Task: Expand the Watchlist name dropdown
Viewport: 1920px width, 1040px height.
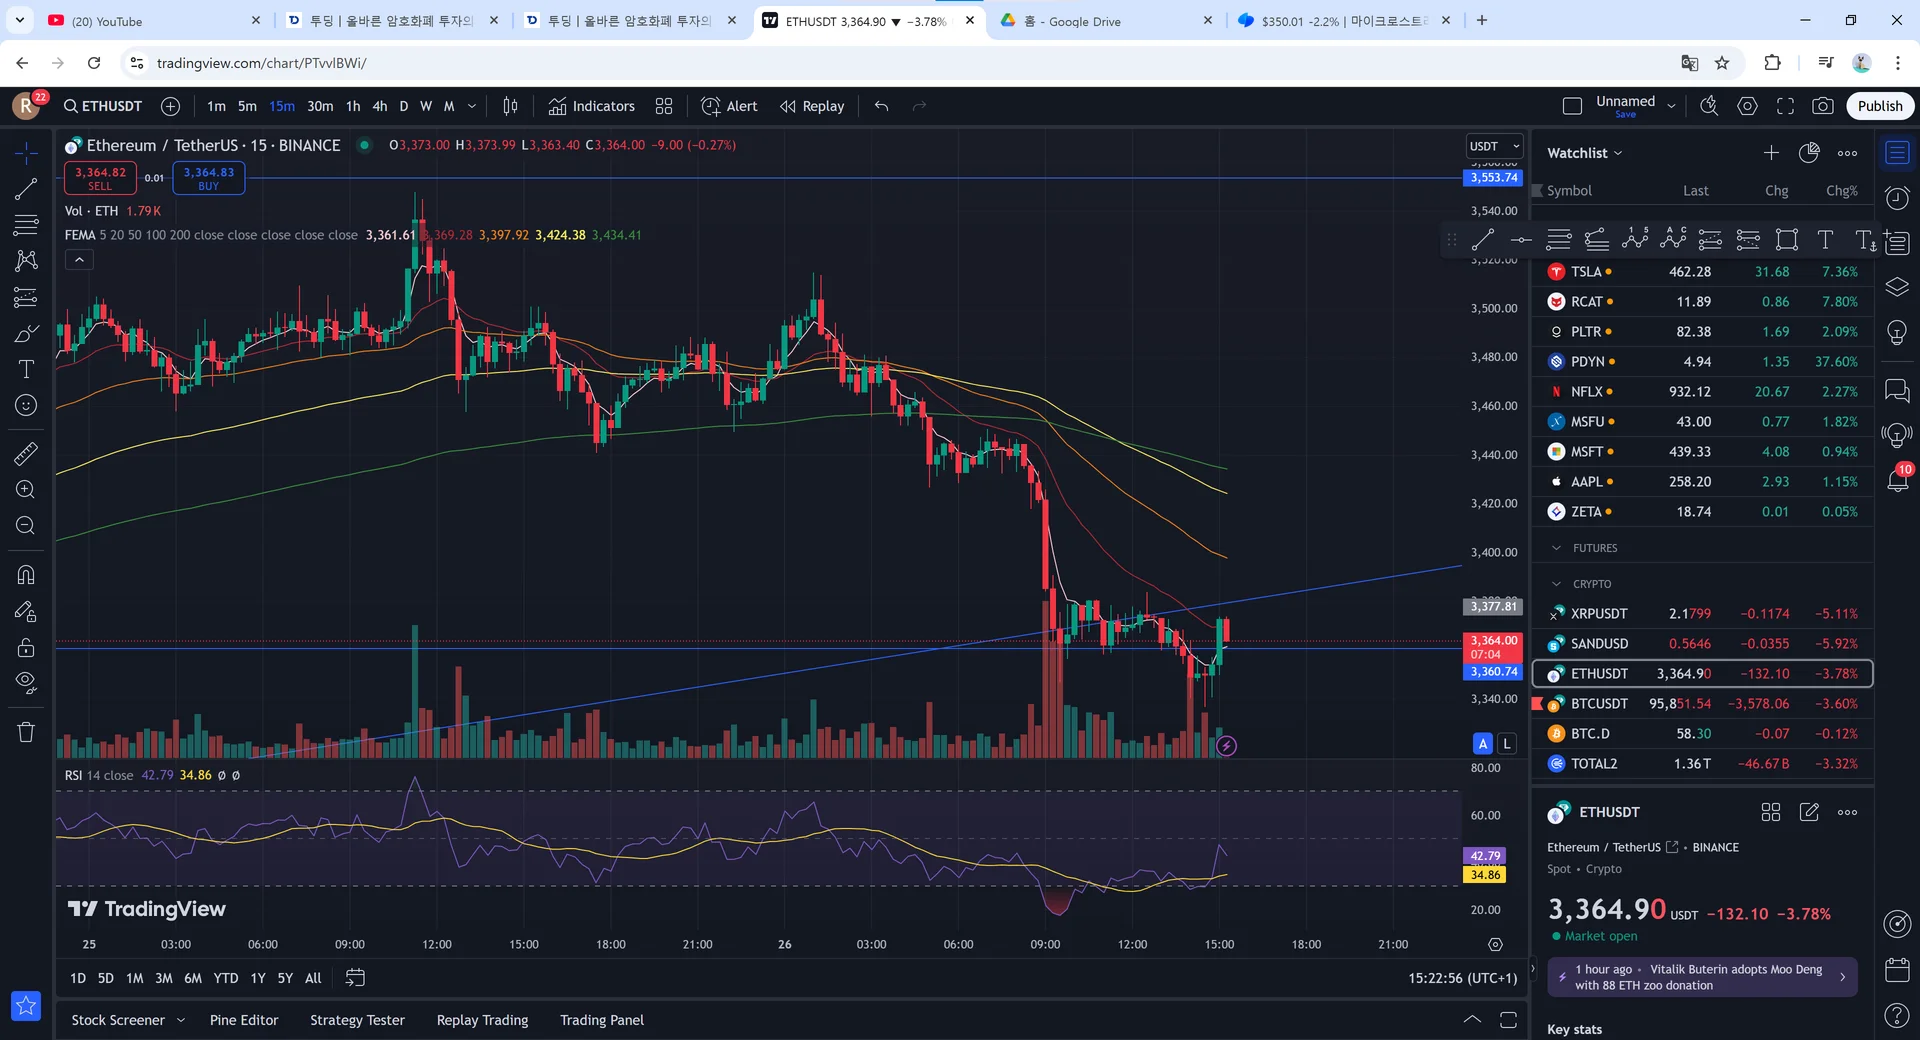Action: click(1585, 153)
